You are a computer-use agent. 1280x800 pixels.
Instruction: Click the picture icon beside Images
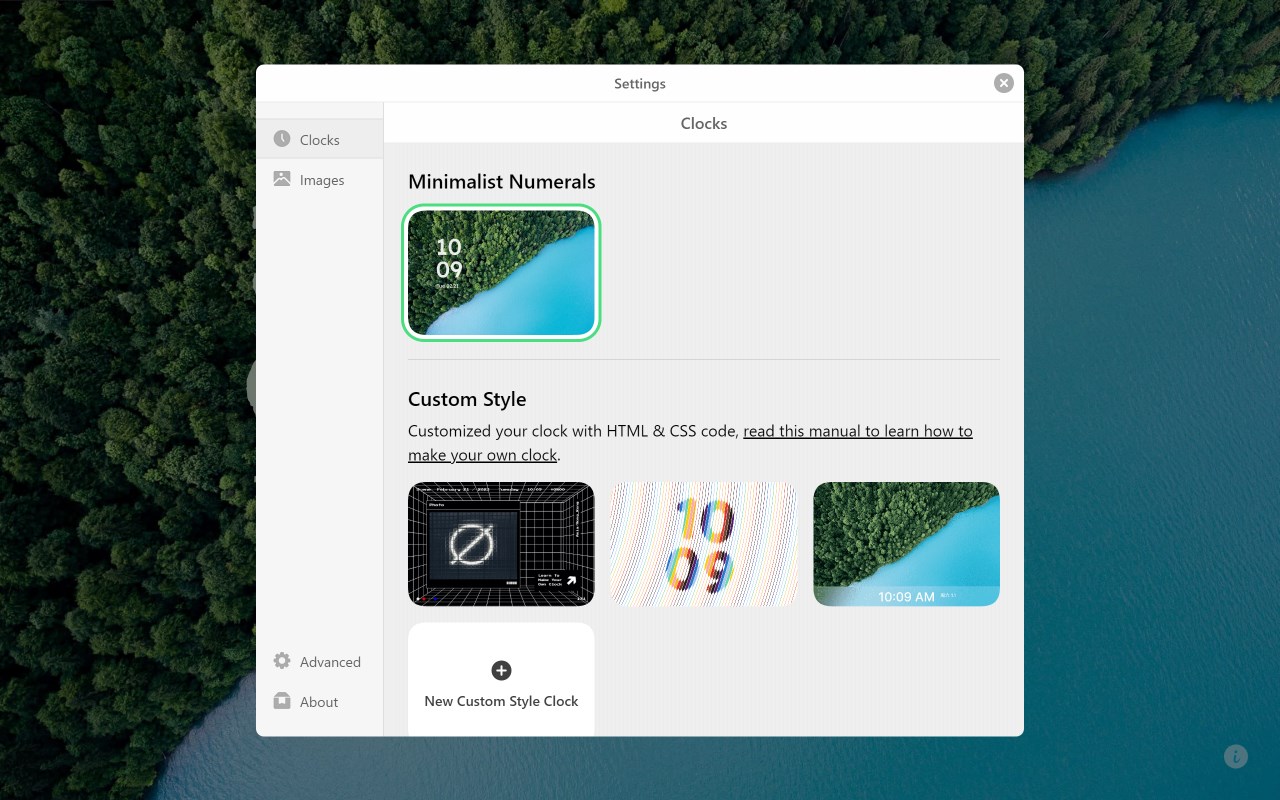coord(282,179)
